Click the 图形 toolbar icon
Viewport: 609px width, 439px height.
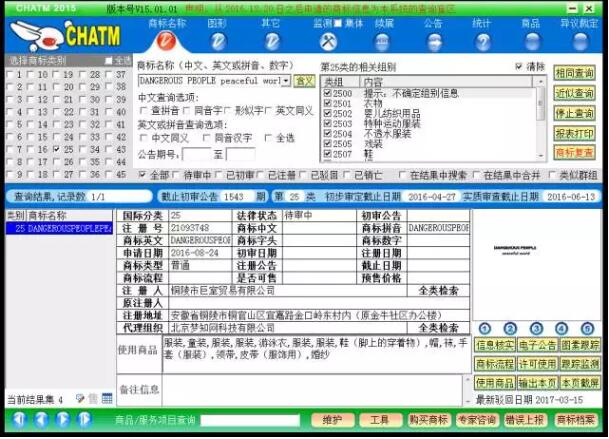tap(218, 41)
